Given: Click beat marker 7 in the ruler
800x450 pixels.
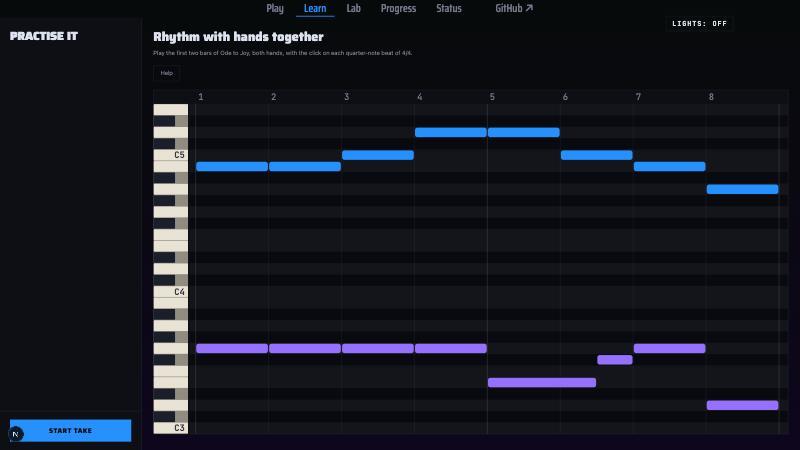Looking at the screenshot, I should pyautogui.click(x=638, y=96).
